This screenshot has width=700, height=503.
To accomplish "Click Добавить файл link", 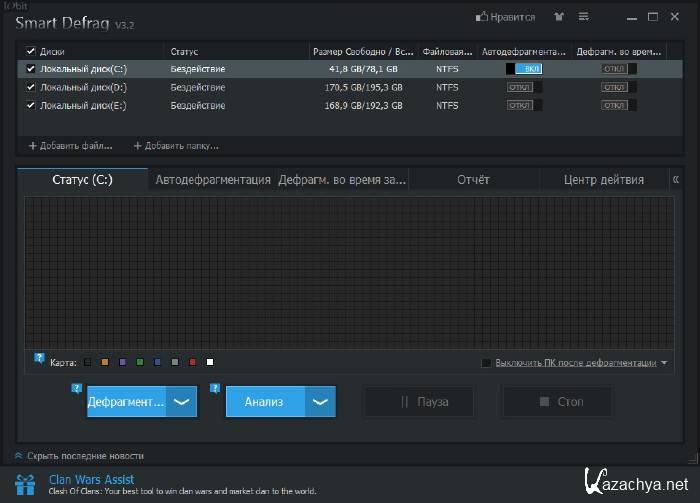I will [70, 146].
